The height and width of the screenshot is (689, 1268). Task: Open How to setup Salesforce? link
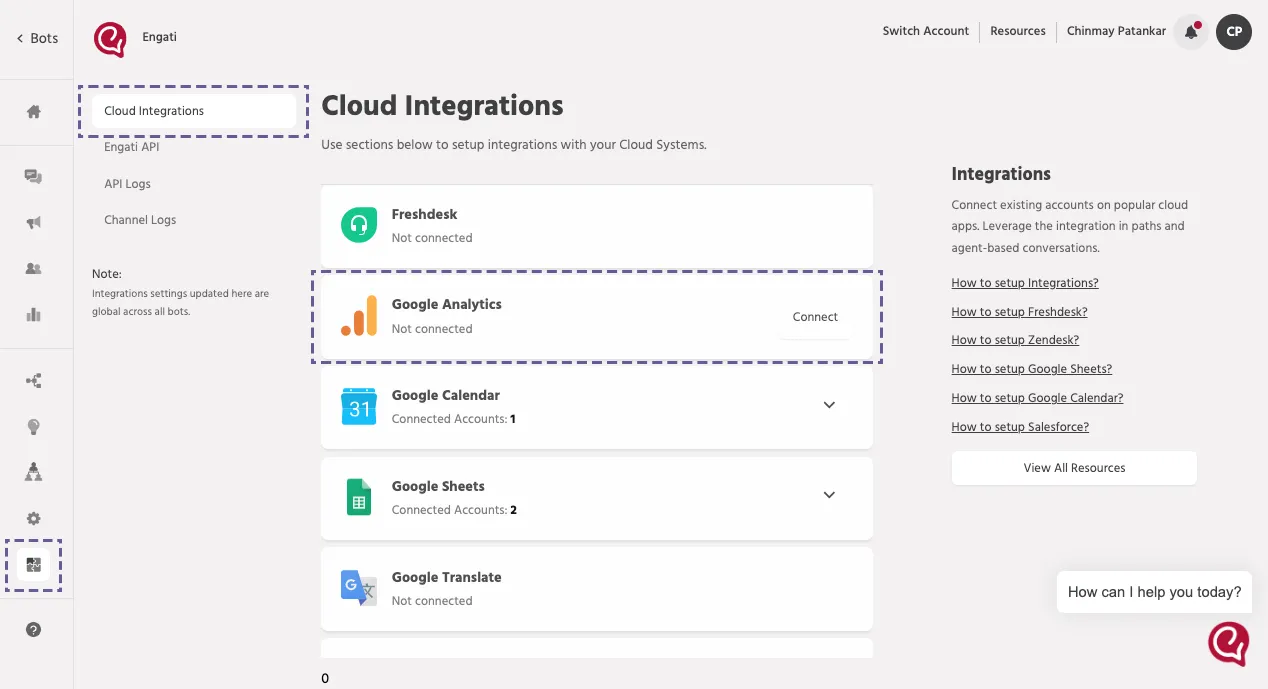click(x=1020, y=427)
